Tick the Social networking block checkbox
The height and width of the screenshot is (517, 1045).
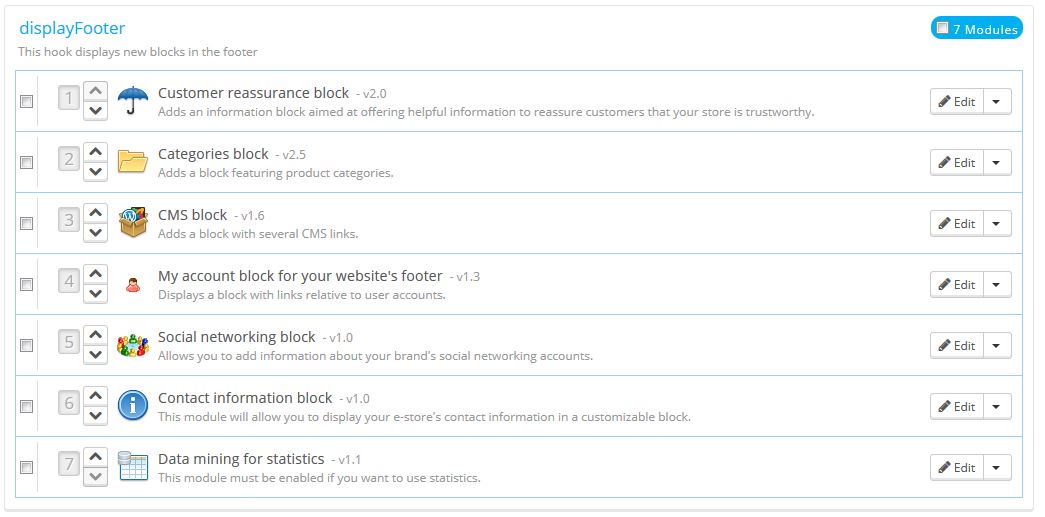[26, 345]
